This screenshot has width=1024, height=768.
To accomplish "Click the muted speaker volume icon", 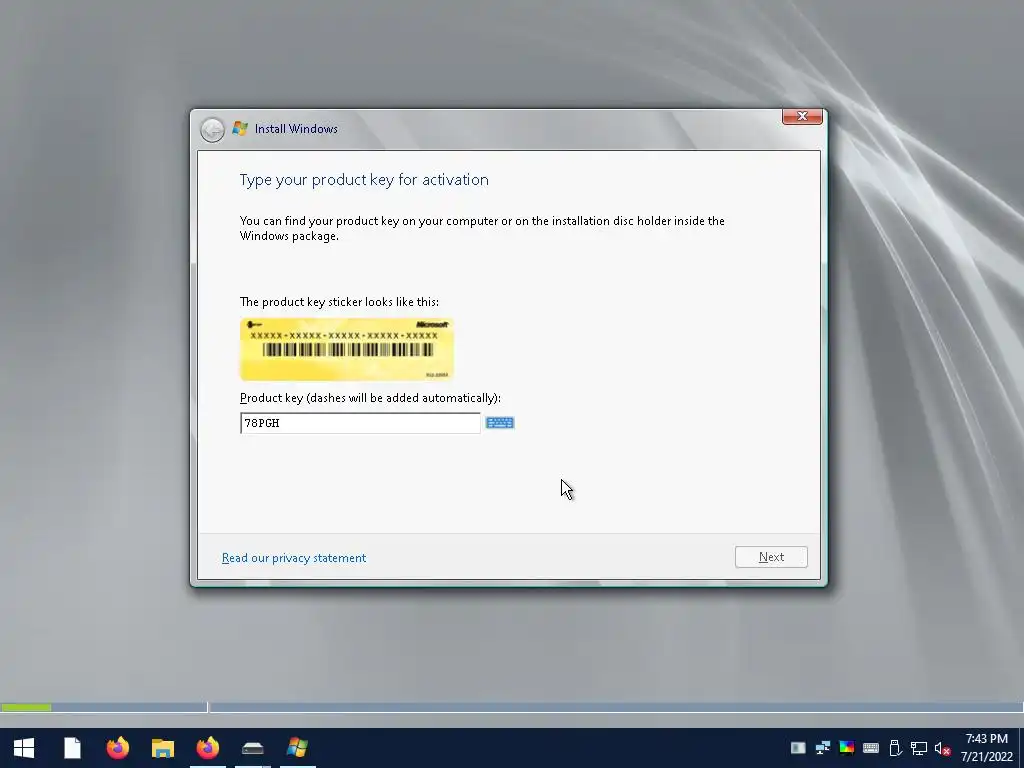I will (x=942, y=748).
